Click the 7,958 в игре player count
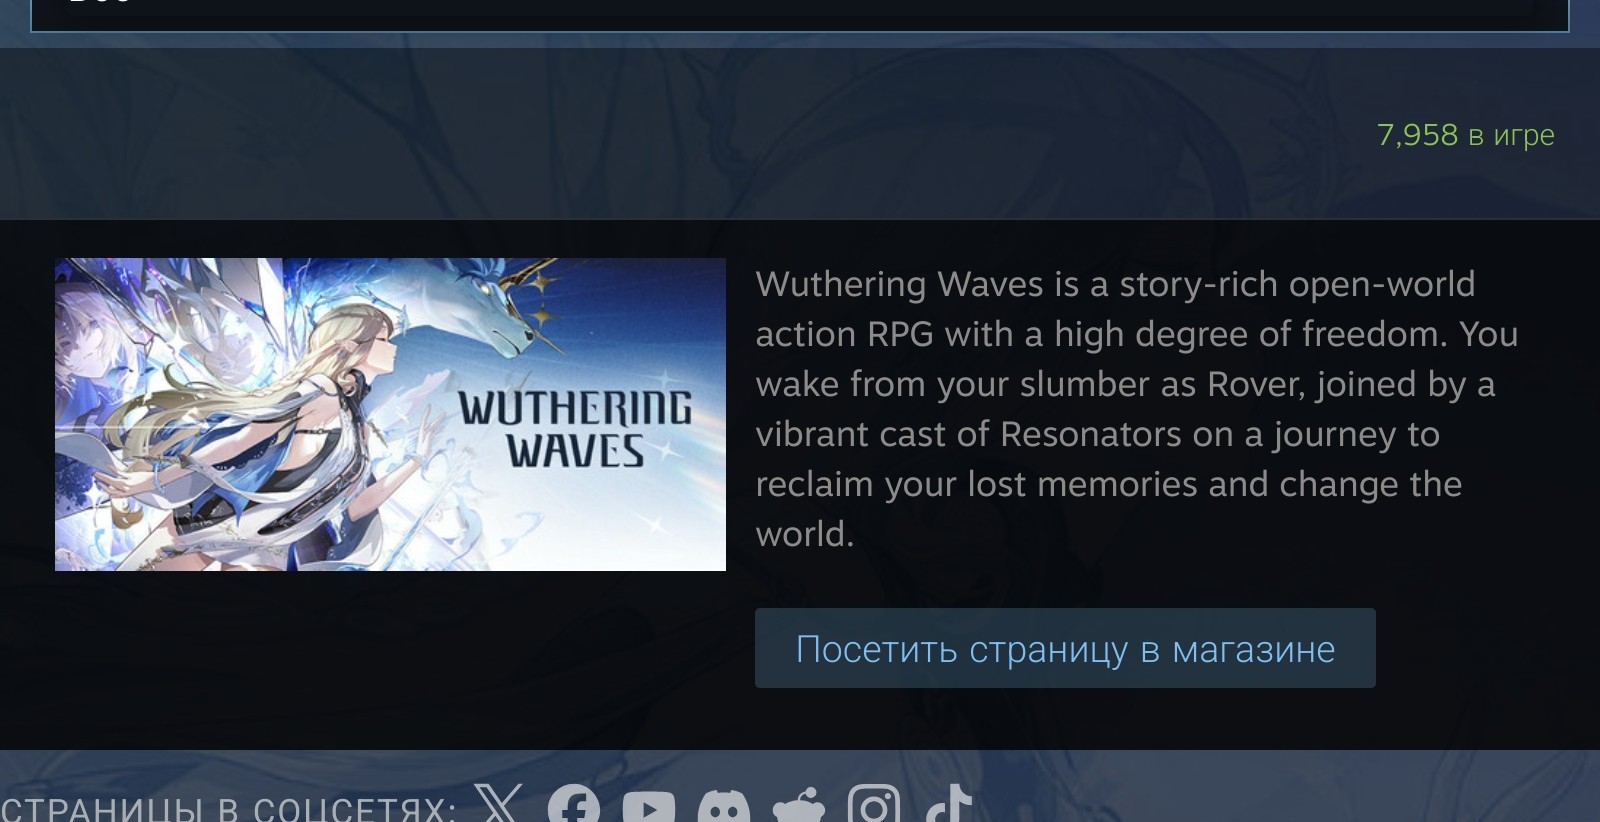 pos(1465,135)
